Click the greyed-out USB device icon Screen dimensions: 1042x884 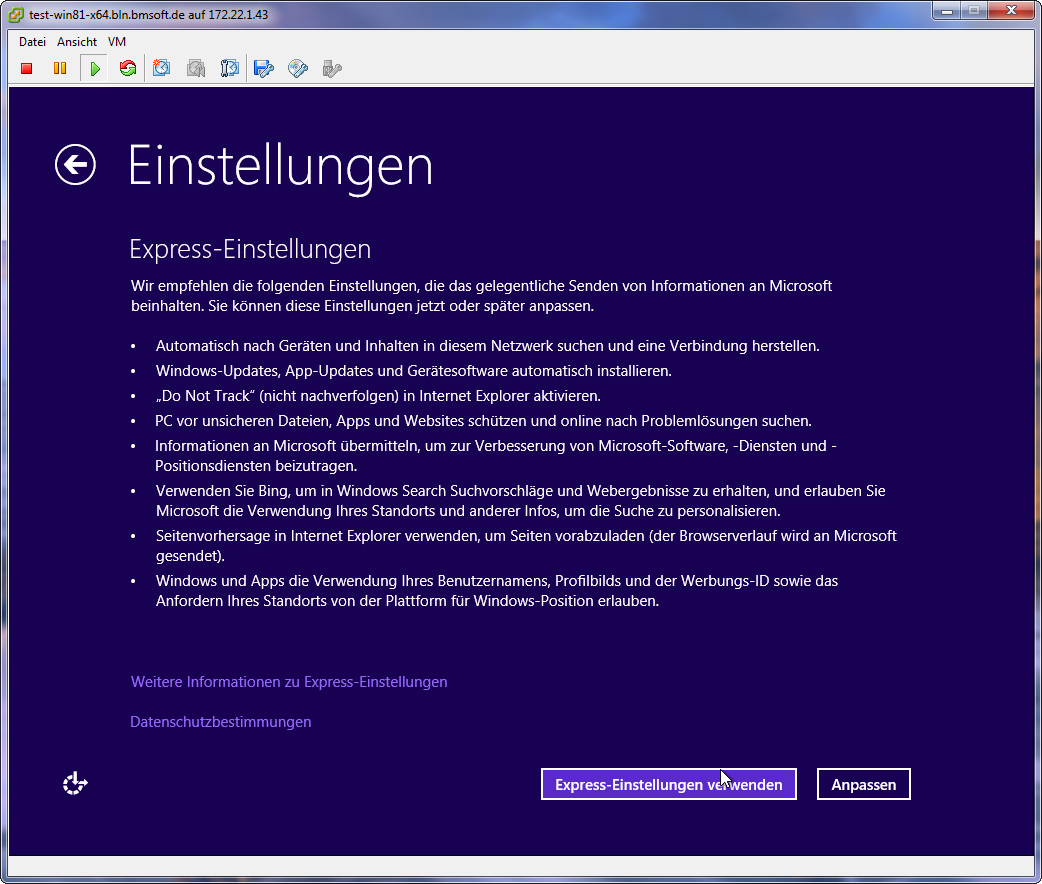click(x=332, y=68)
